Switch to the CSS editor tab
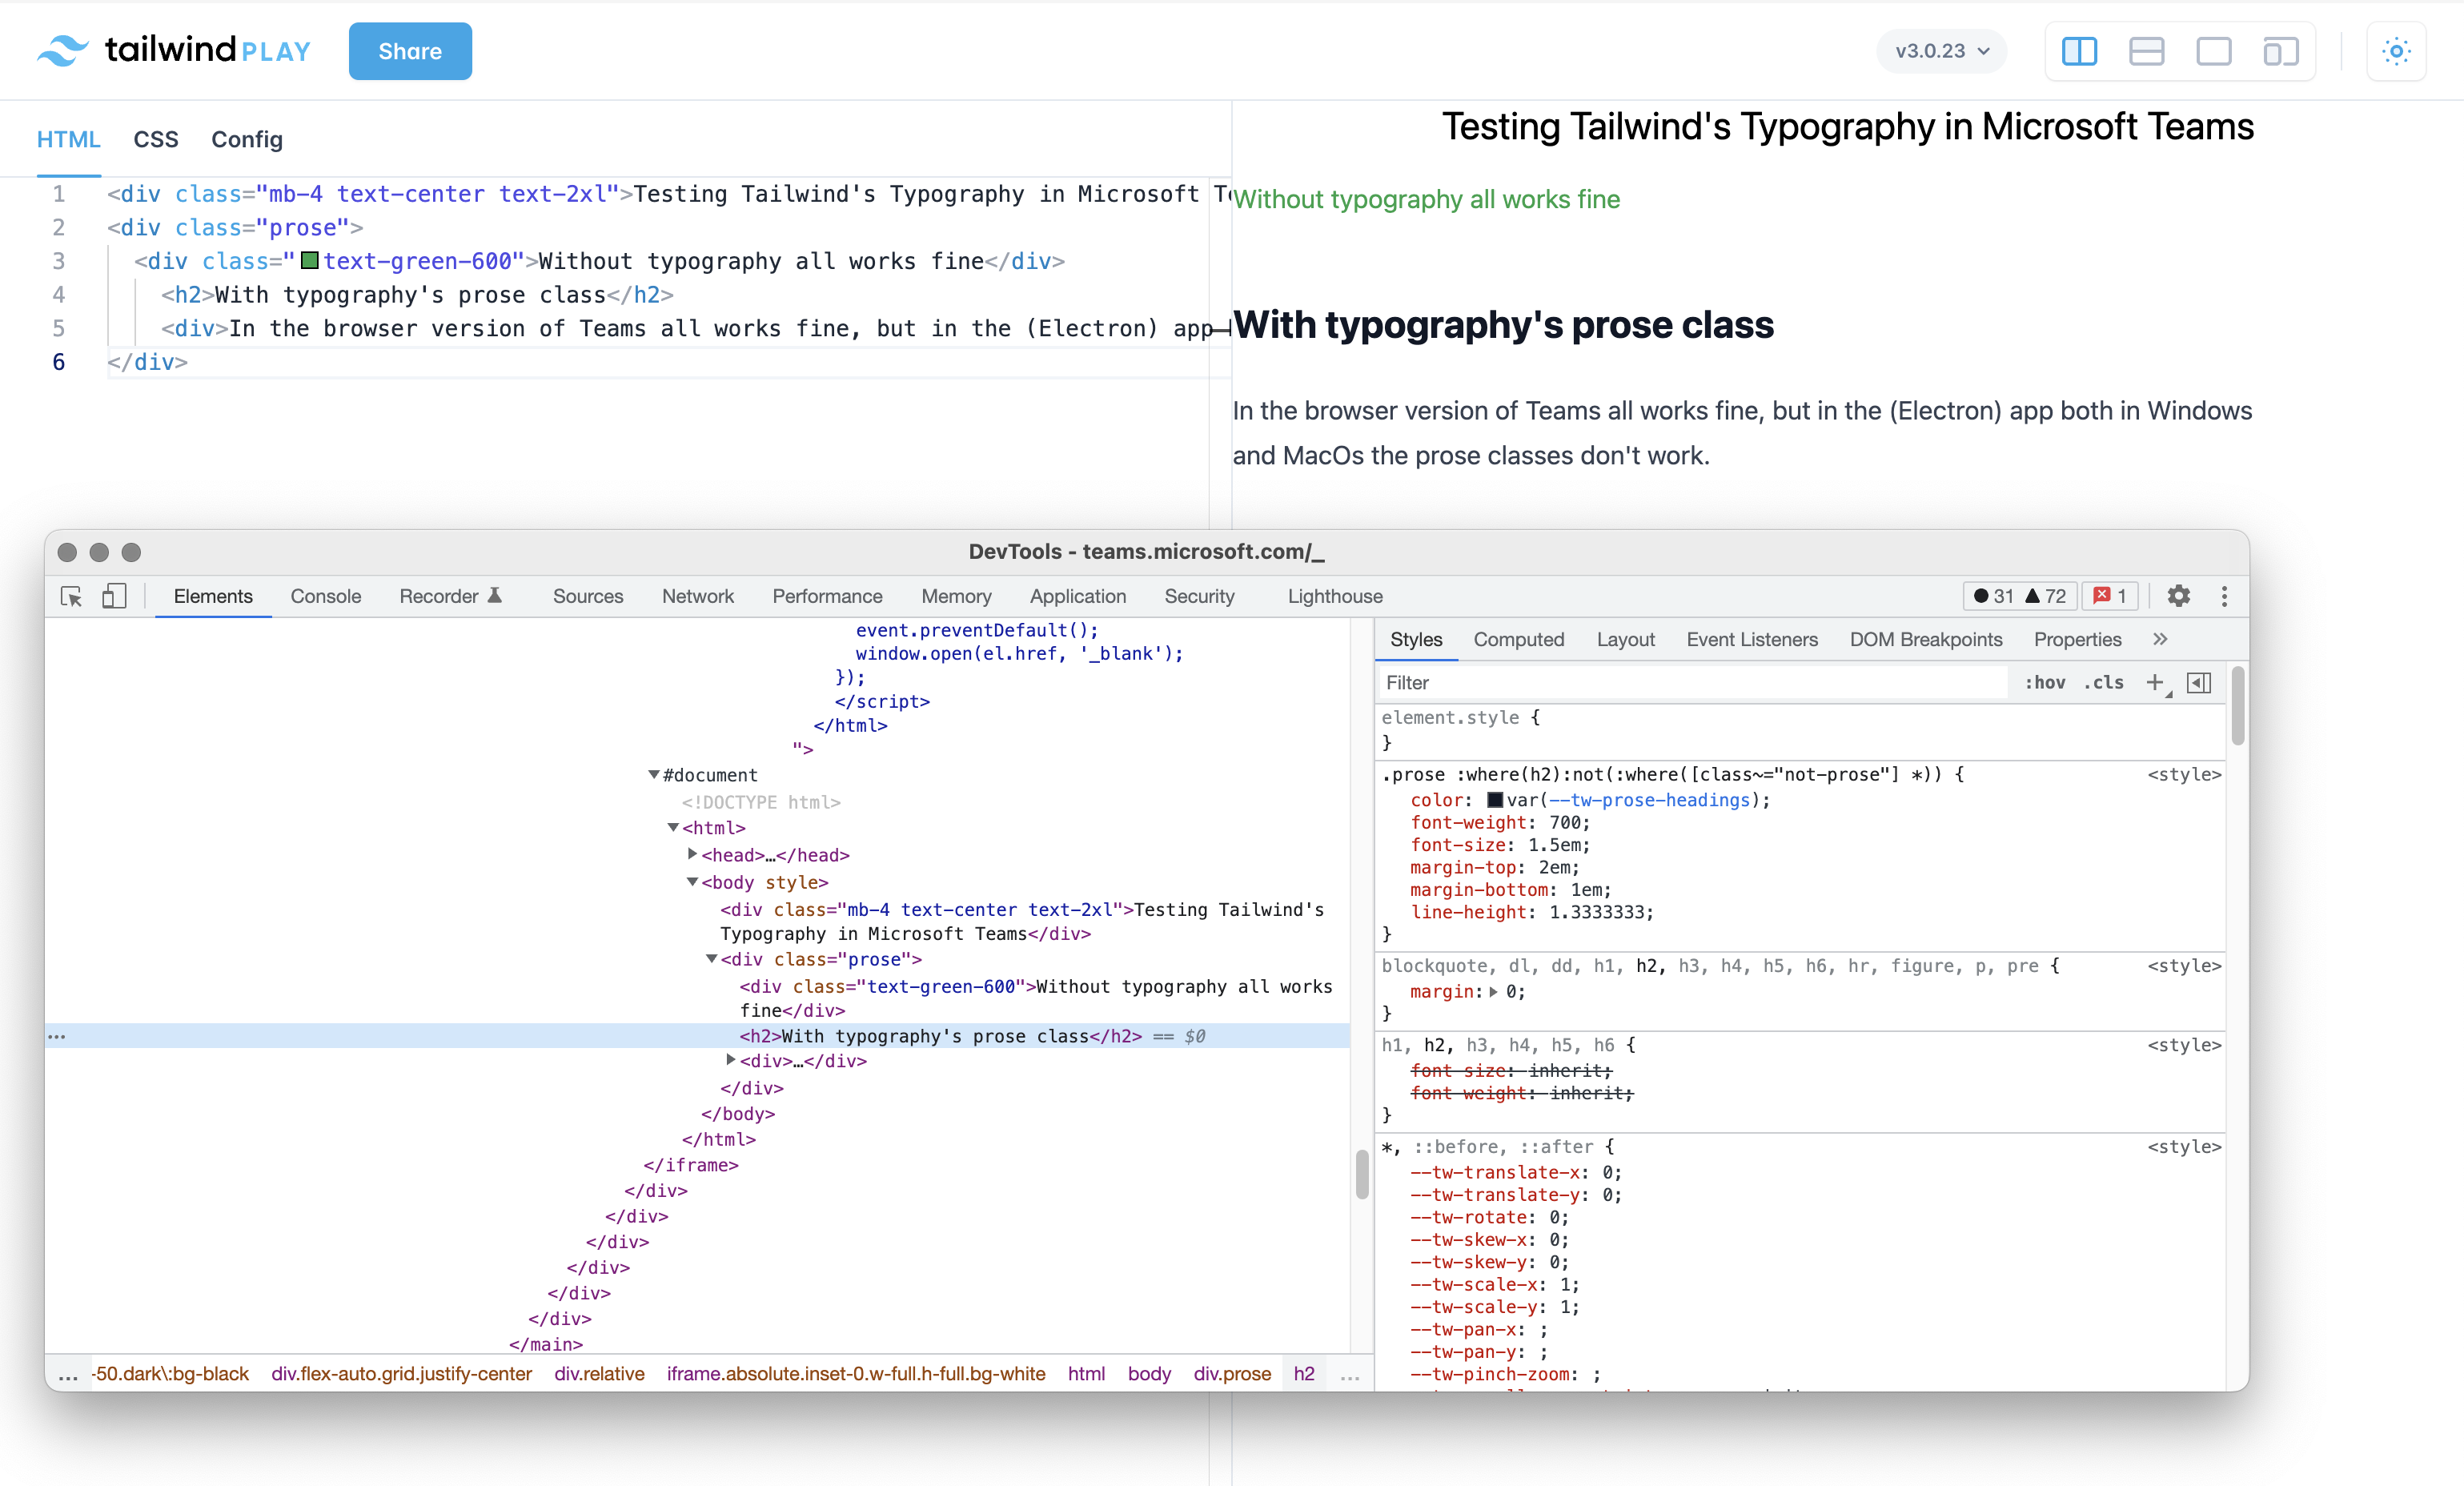 point(156,139)
